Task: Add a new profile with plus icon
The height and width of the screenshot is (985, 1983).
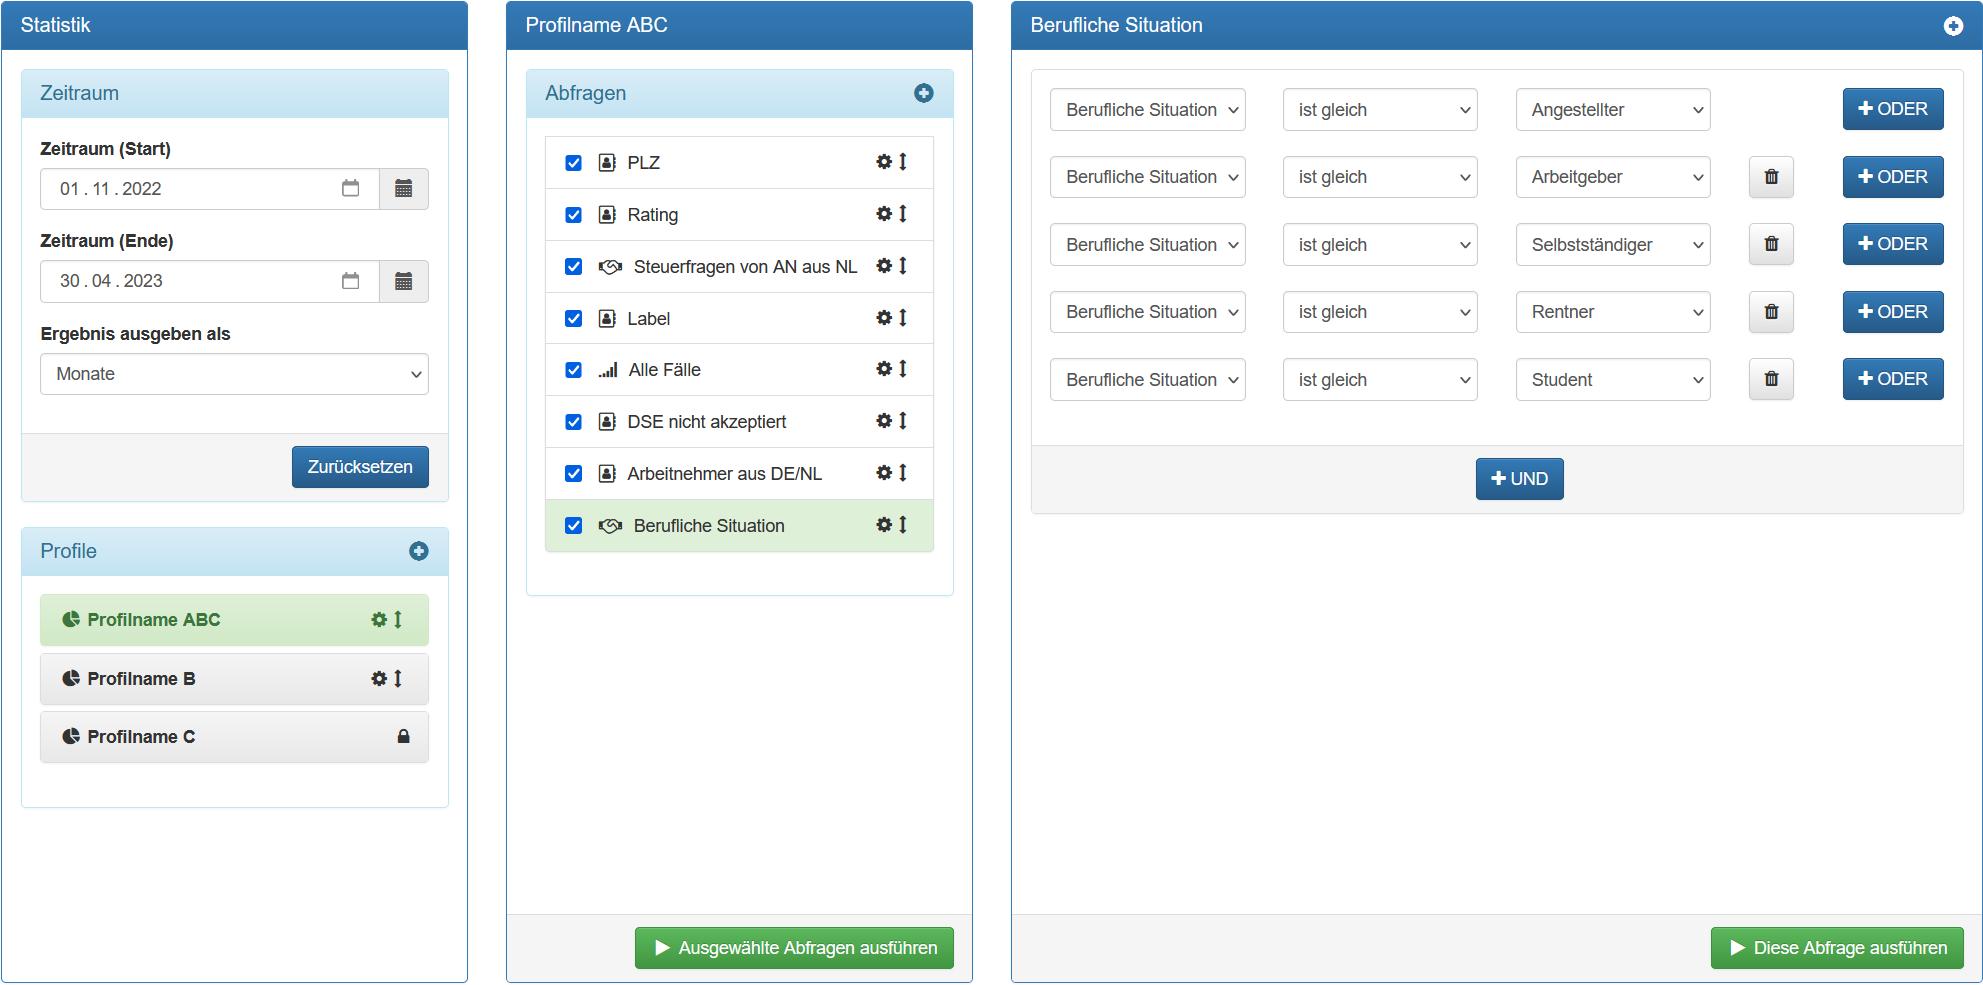Action: pos(418,552)
